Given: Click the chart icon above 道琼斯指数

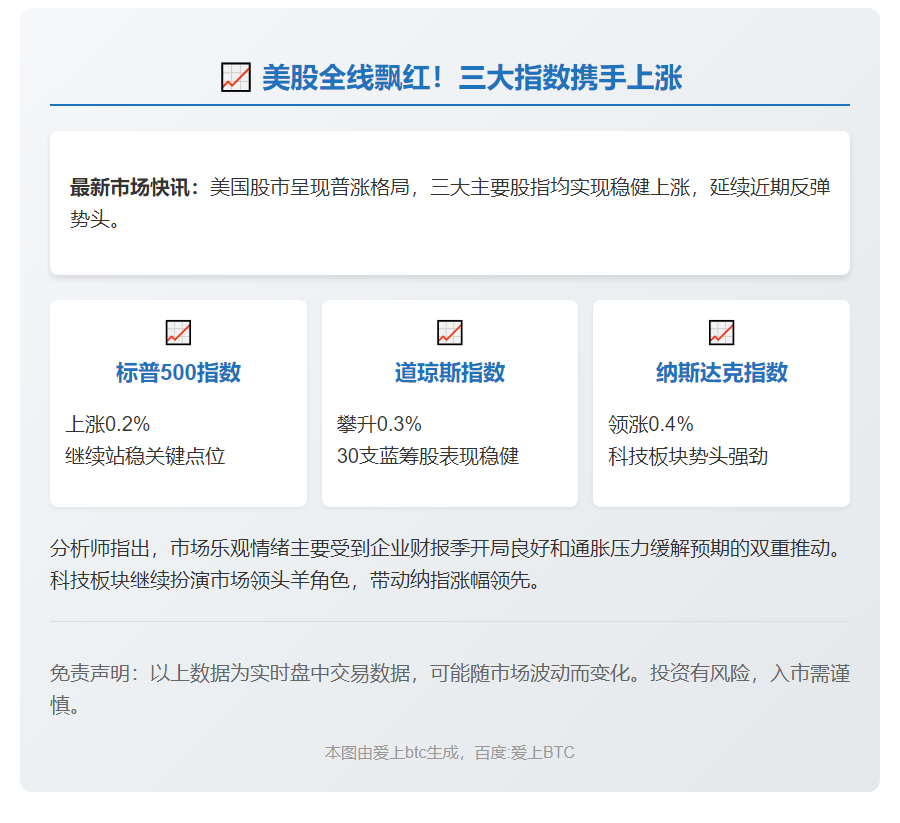Looking at the screenshot, I should click(449, 332).
